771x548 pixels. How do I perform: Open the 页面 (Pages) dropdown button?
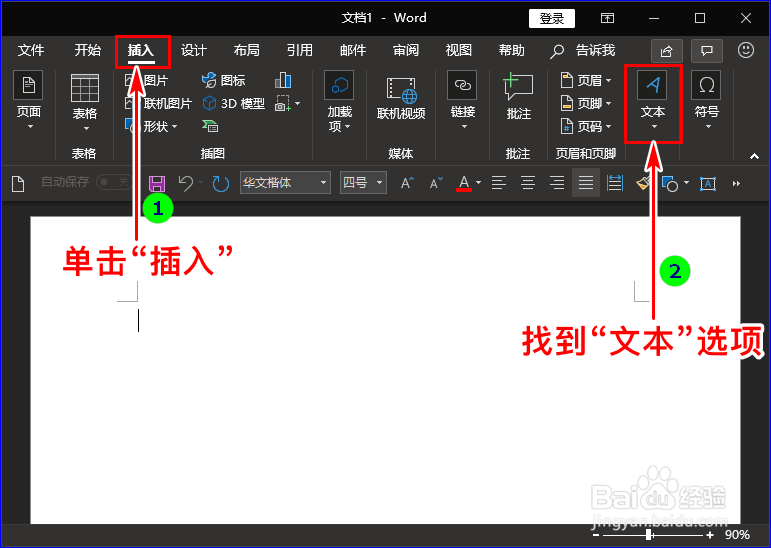point(29,100)
